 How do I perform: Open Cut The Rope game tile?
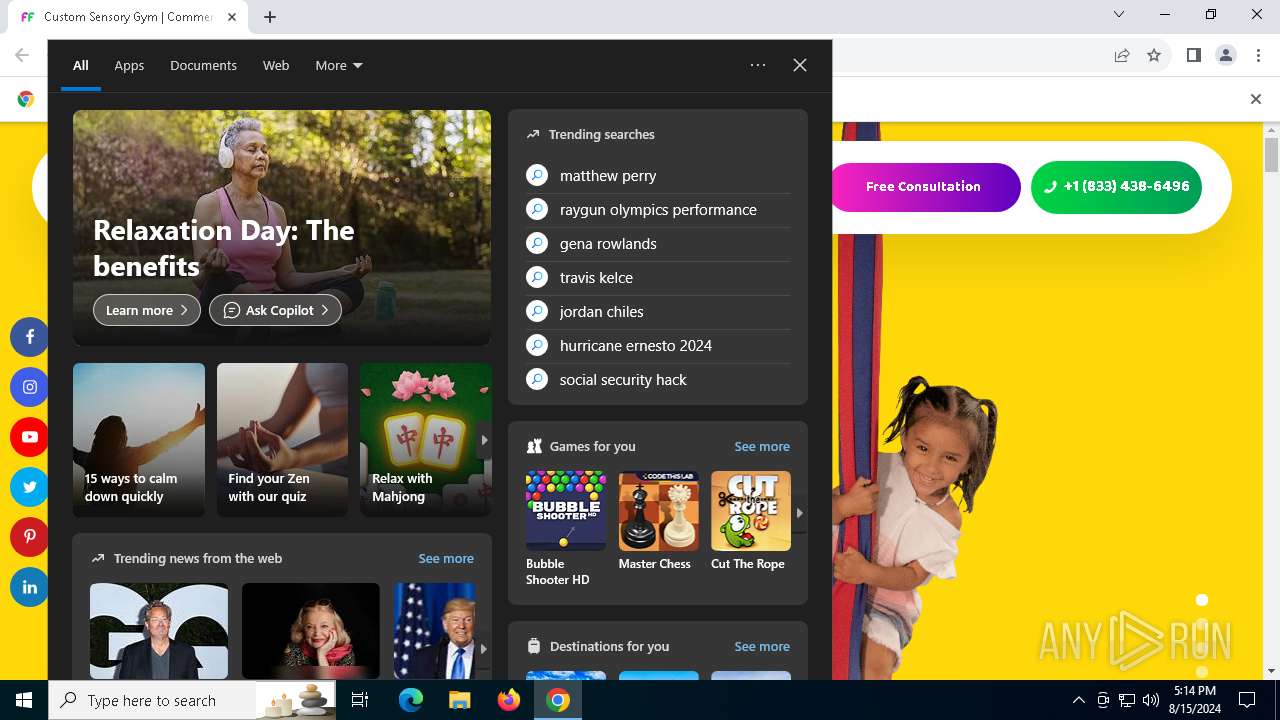tap(750, 521)
